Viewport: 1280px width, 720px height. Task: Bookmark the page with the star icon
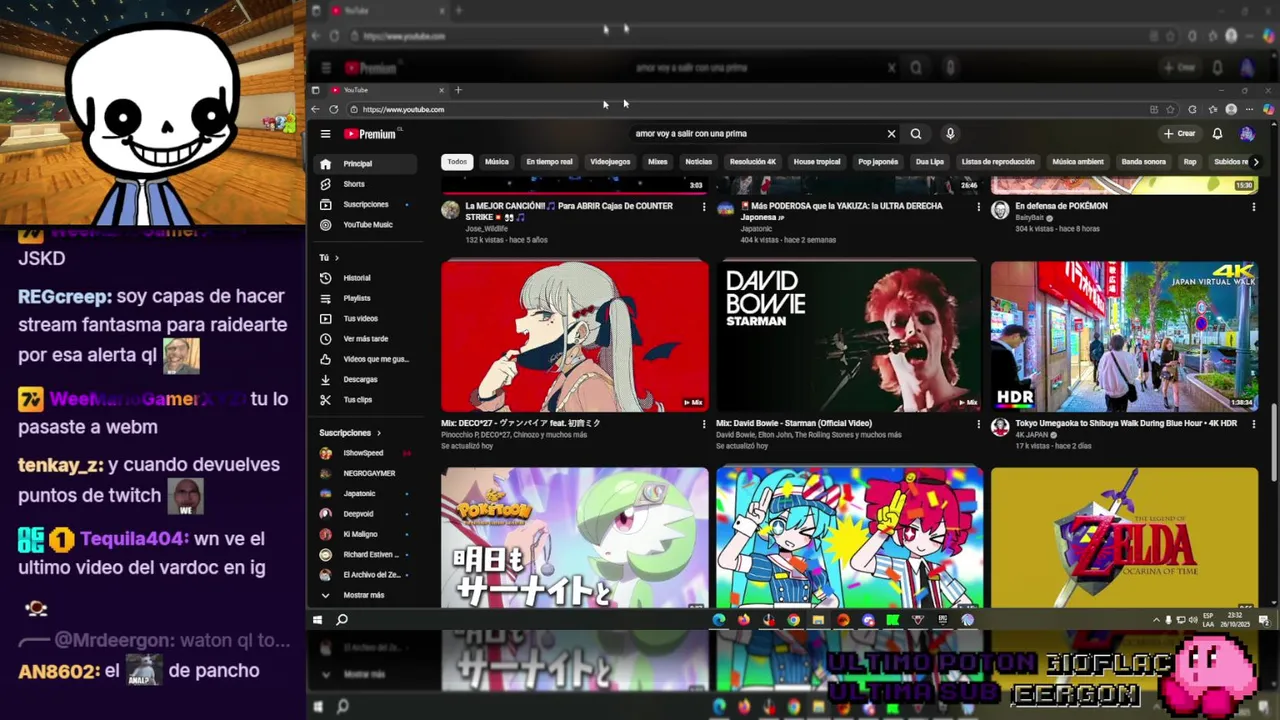click(1170, 109)
